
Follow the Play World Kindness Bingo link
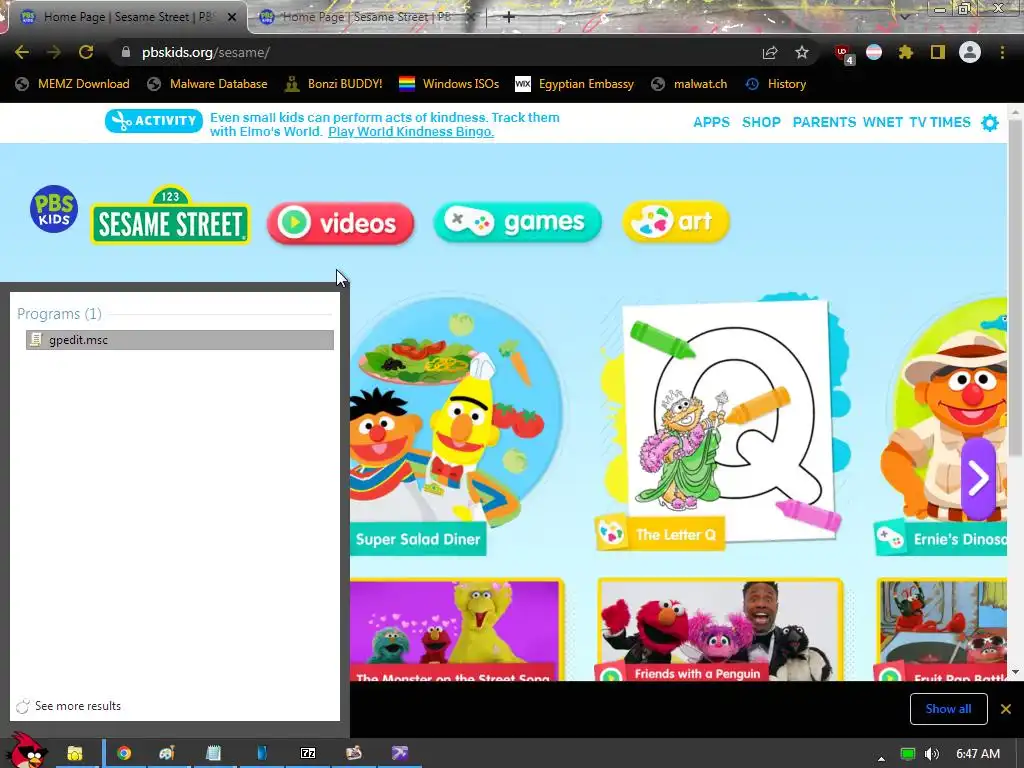[x=411, y=131]
